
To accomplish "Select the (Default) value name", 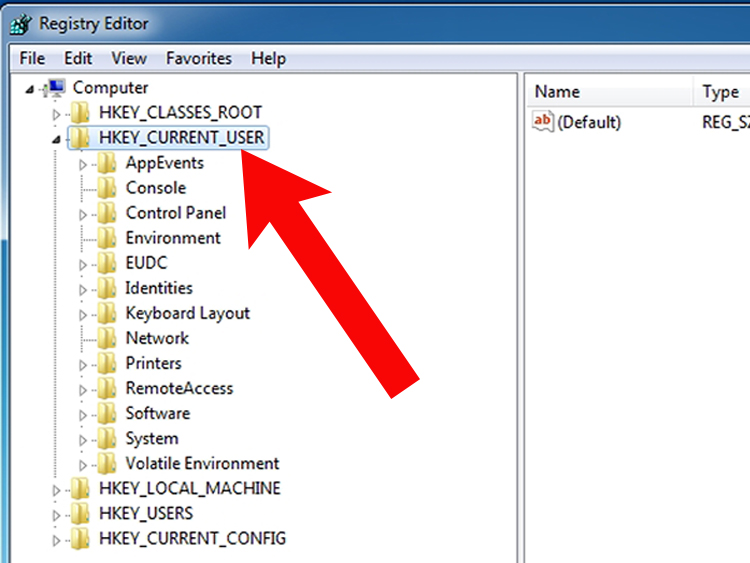I will tap(589, 122).
